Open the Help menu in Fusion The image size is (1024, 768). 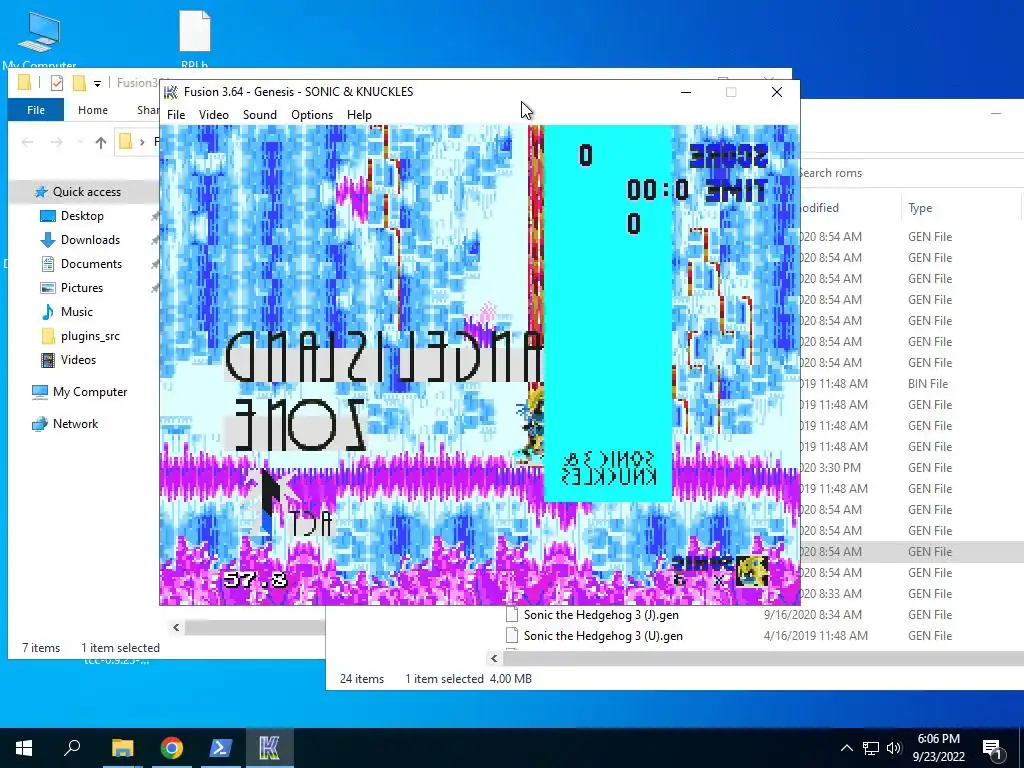pyautogui.click(x=359, y=114)
